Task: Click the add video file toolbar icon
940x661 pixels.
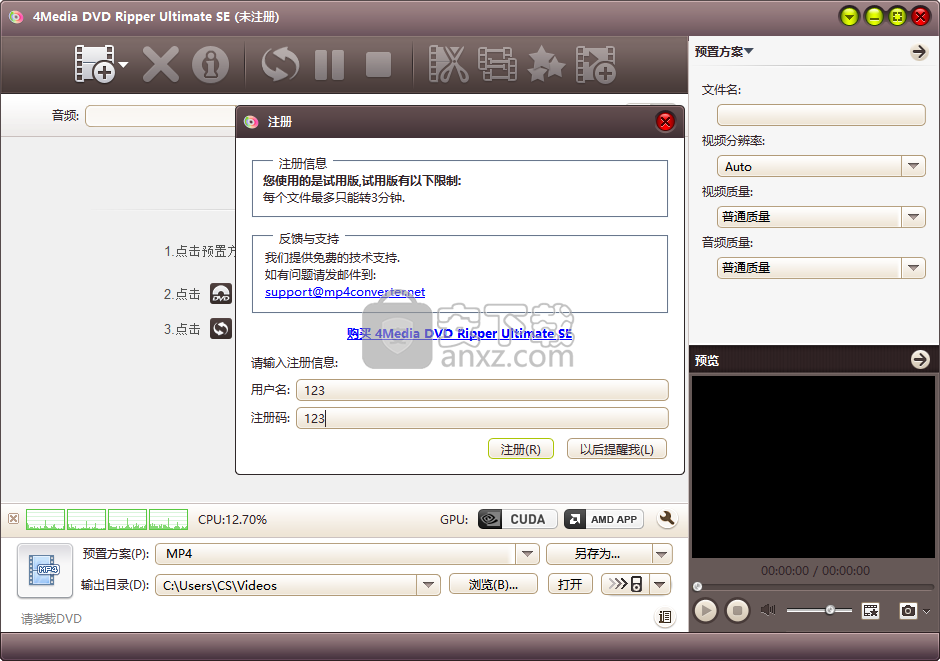Action: tap(95, 64)
